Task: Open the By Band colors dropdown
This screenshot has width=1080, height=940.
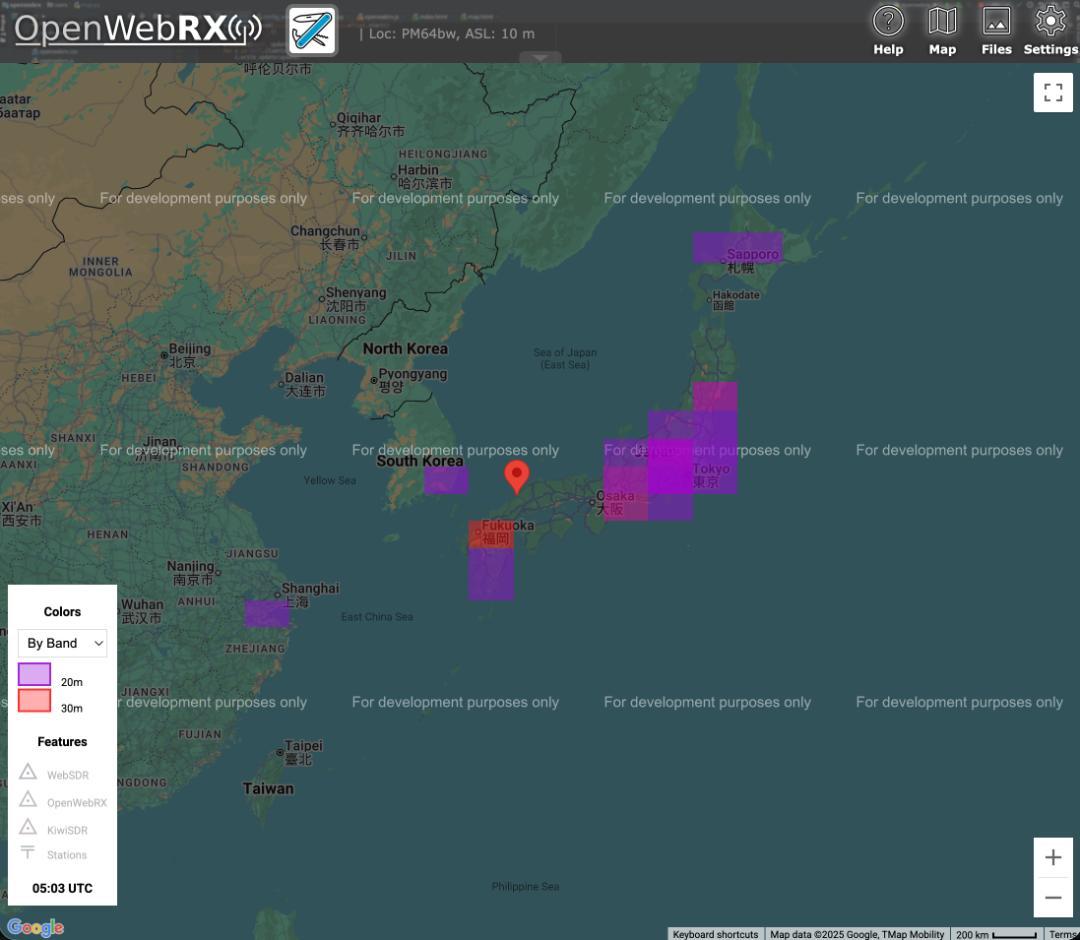Action: point(62,643)
